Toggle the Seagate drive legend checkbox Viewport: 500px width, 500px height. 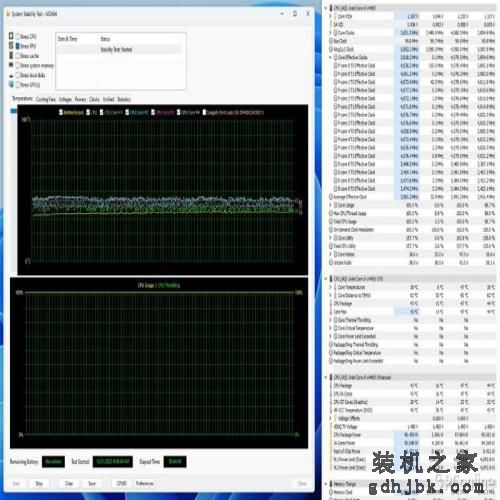[204, 112]
